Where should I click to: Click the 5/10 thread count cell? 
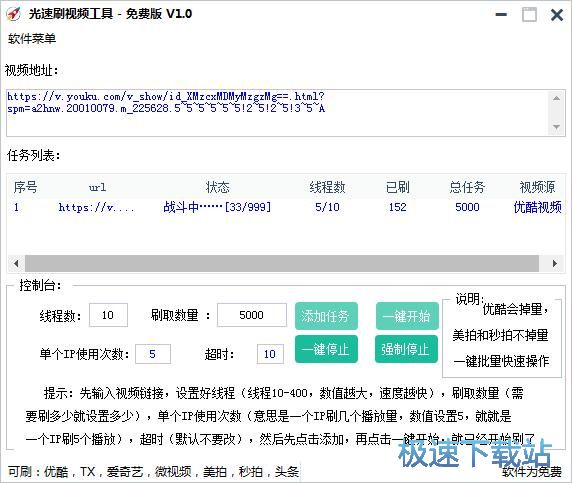[x=327, y=207]
